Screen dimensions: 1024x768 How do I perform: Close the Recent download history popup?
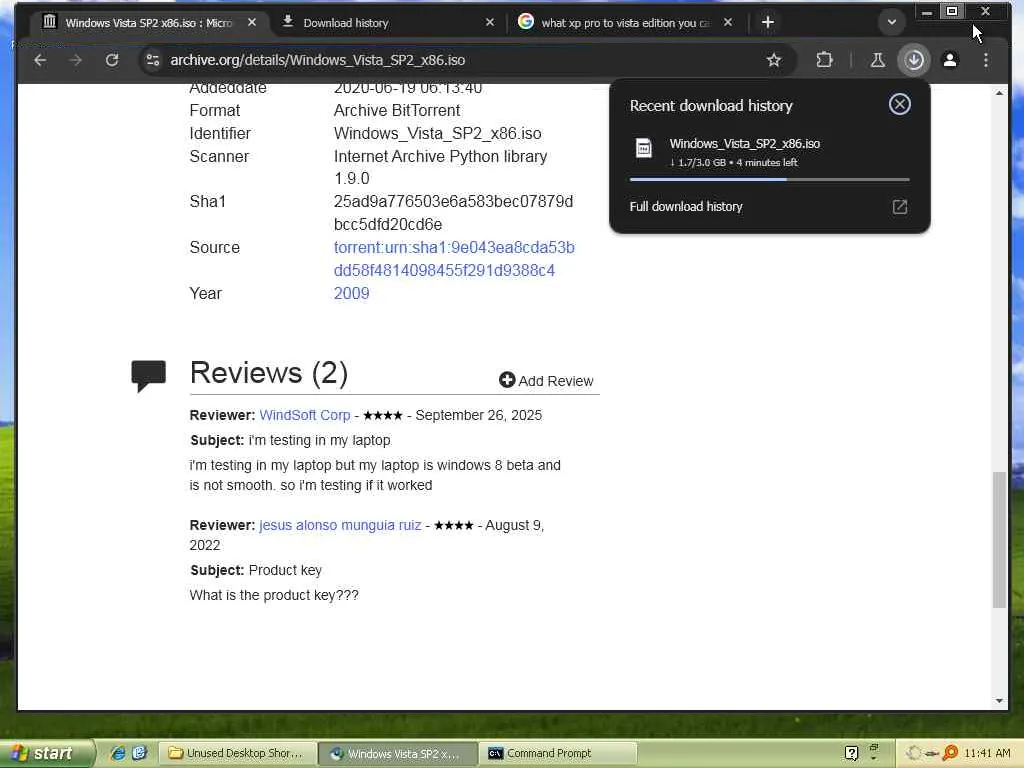899,104
